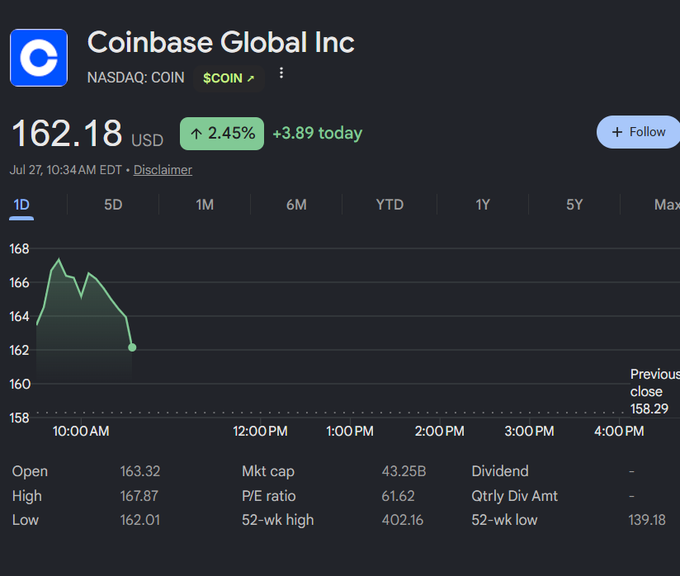This screenshot has height=576, width=680.
Task: View the YTD chart range
Action: tap(390, 205)
